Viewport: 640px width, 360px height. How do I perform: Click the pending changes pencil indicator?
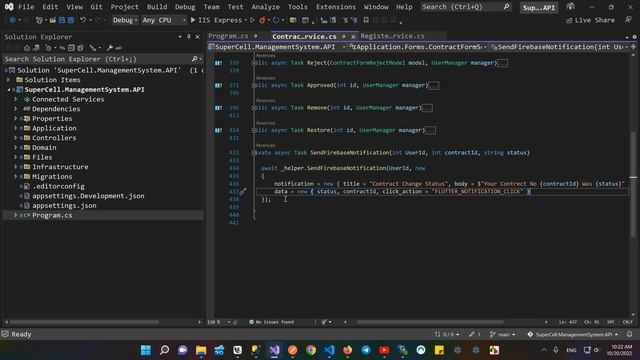[474, 334]
